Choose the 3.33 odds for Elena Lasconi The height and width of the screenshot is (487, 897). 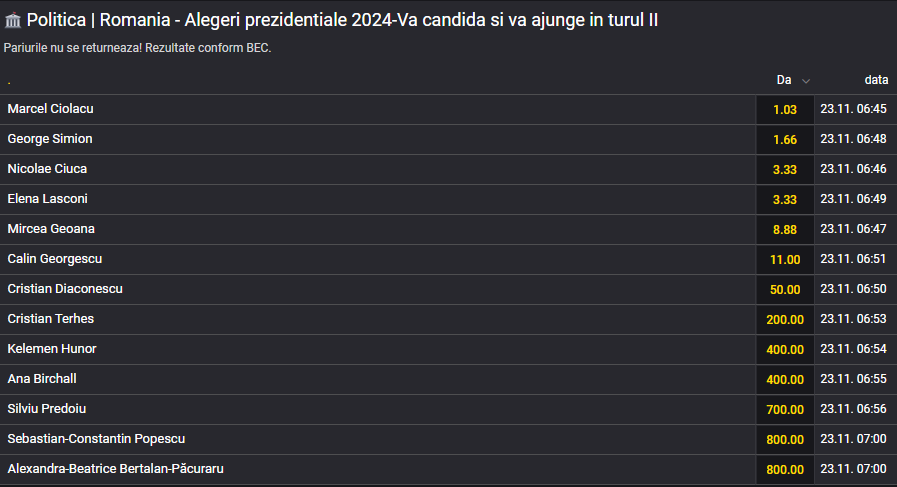(785, 200)
